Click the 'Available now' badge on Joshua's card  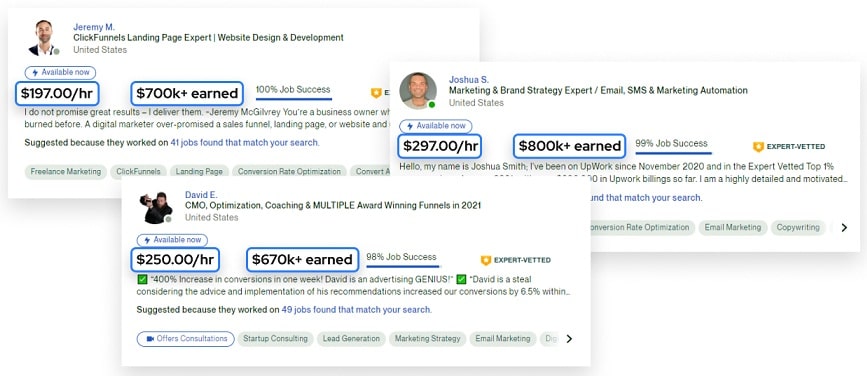[x=436, y=126]
